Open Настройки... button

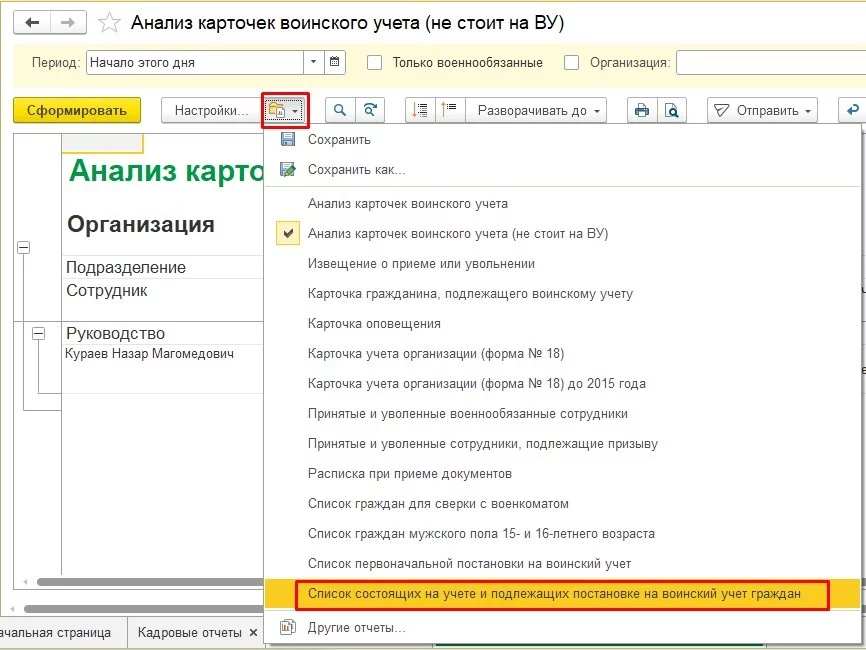click(x=212, y=110)
